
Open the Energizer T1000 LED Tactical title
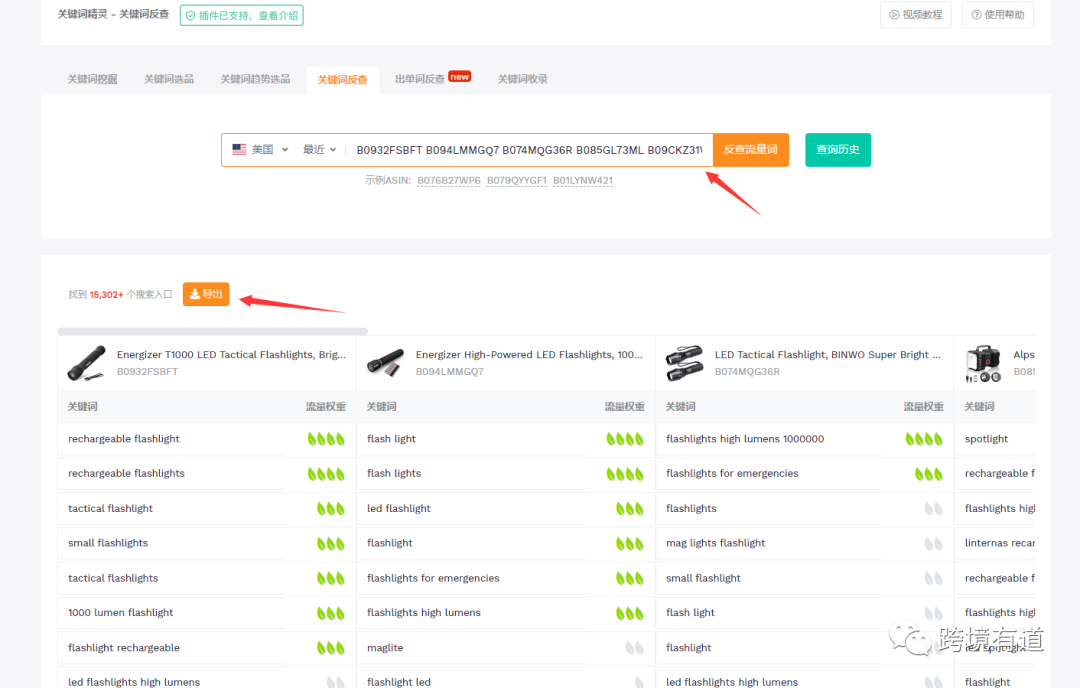[x=231, y=355]
